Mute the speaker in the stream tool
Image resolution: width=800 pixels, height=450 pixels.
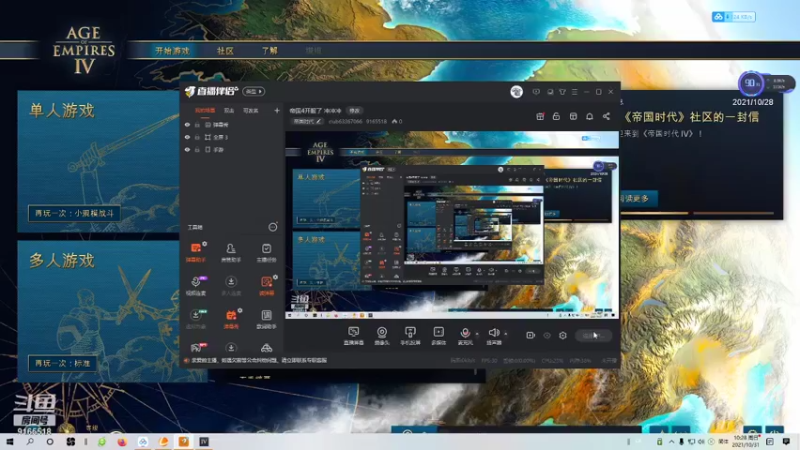point(493,336)
